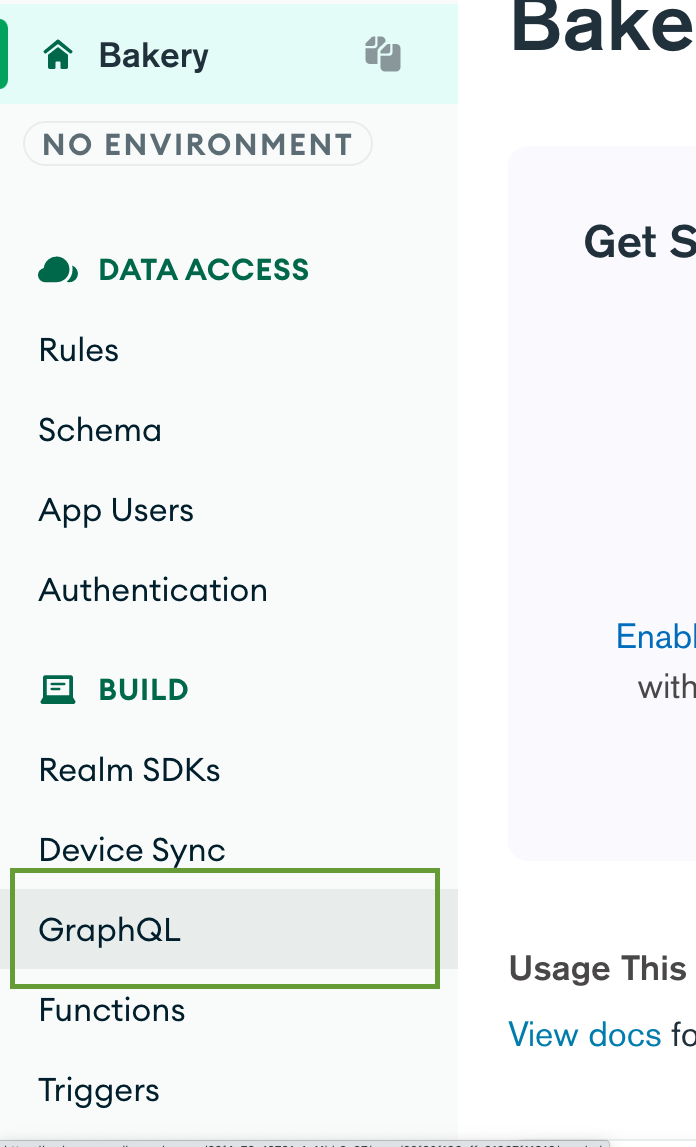Screen dimensions: 696x1147
Task: Open Realm SDKs page
Action: [129, 770]
